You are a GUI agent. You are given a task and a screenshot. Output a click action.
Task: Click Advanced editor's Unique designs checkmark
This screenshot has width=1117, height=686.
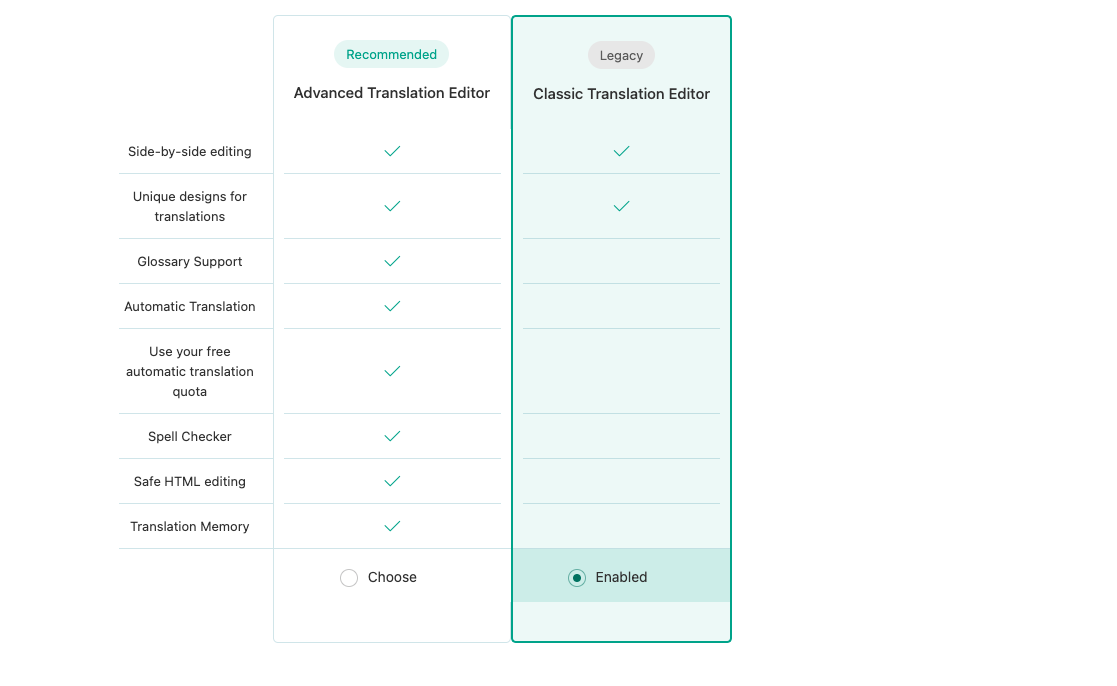[x=393, y=207]
